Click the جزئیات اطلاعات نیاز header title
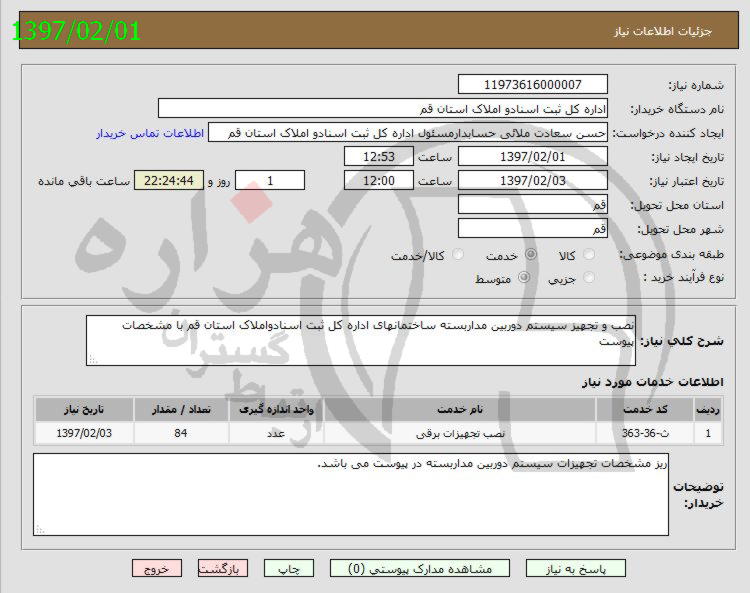This screenshot has height=593, width=750. pos(663,32)
